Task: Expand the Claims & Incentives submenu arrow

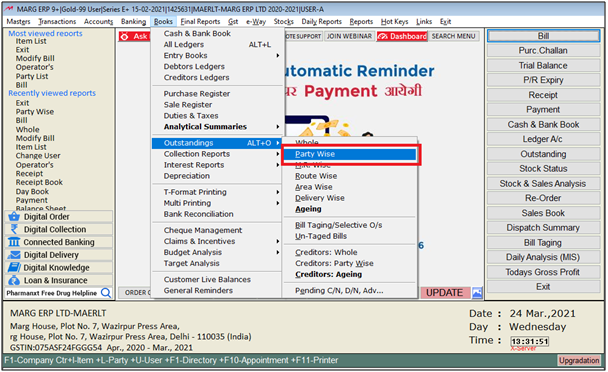Action: (x=278, y=241)
